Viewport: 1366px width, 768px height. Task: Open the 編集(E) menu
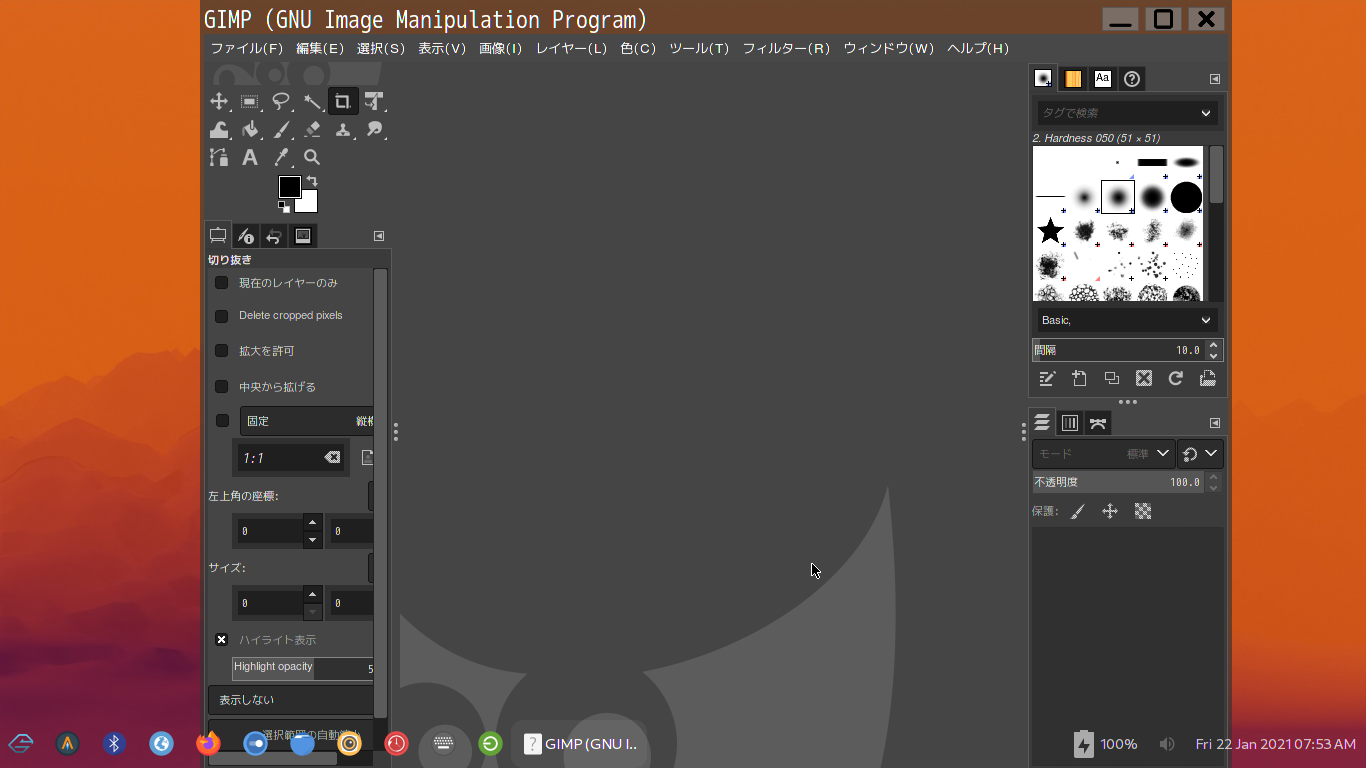click(x=320, y=48)
